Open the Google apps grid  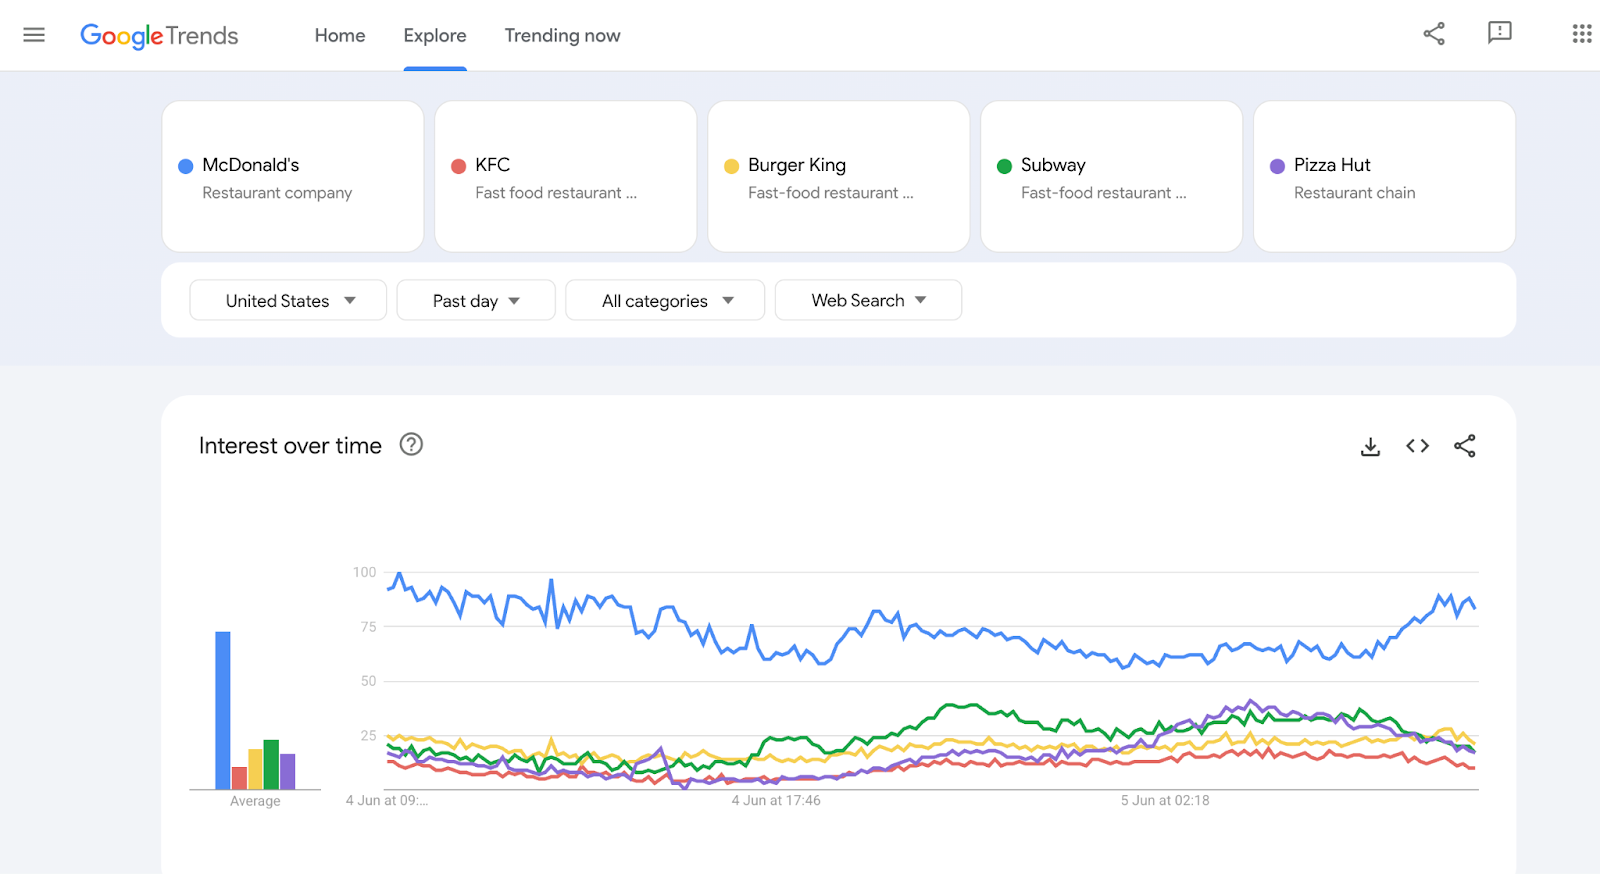tap(1581, 34)
